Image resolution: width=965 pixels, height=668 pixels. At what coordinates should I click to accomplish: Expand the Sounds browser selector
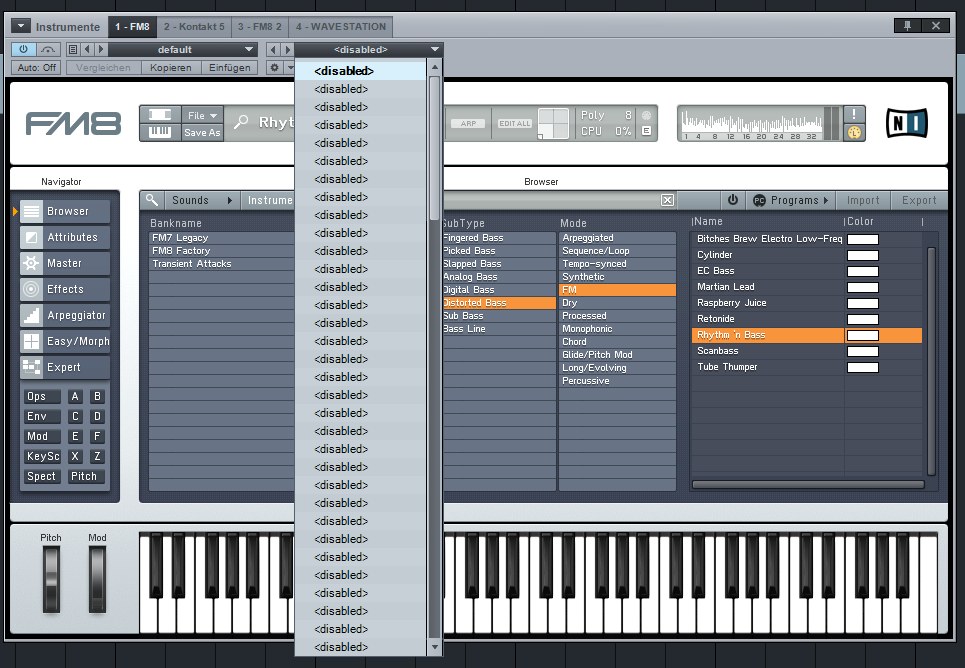point(201,200)
